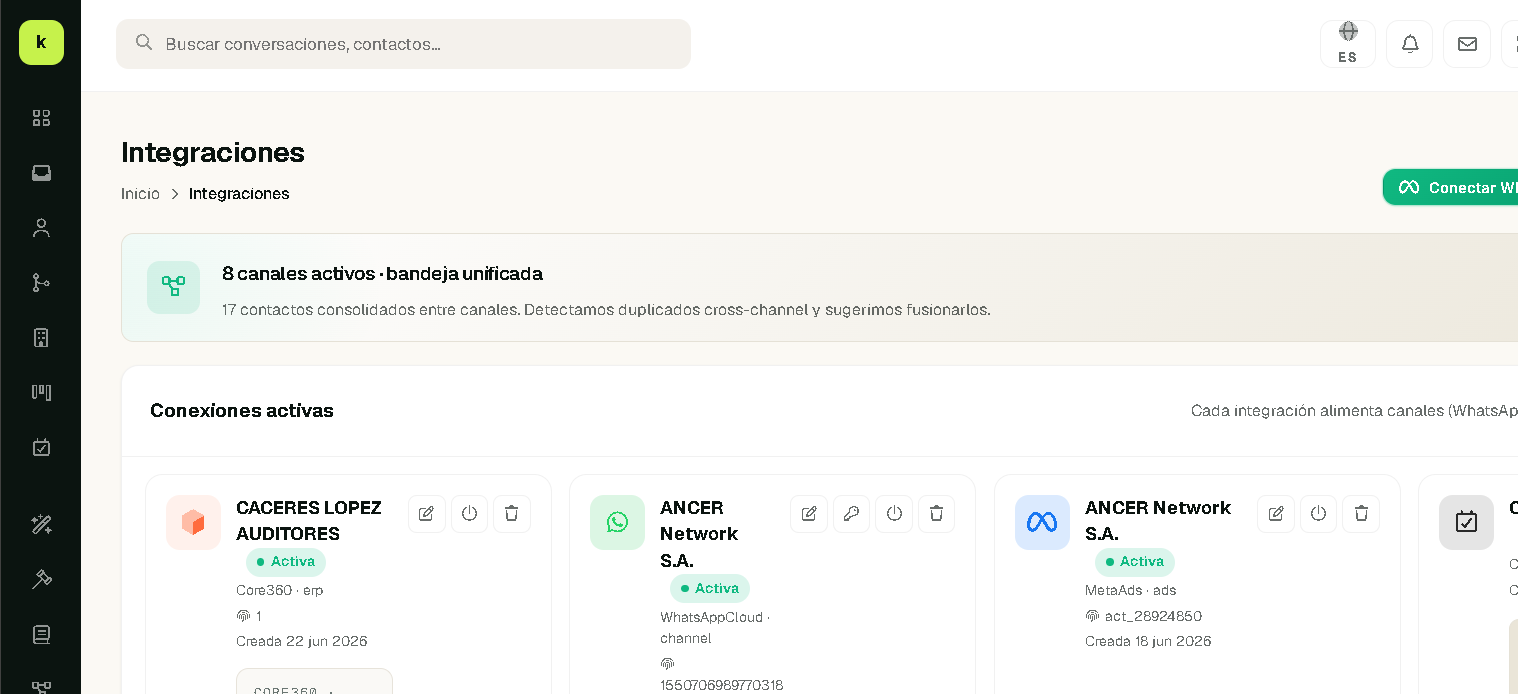This screenshot has width=1518, height=694.
Task: Open the bottom network nodes sidebar icon
Action: (41, 686)
